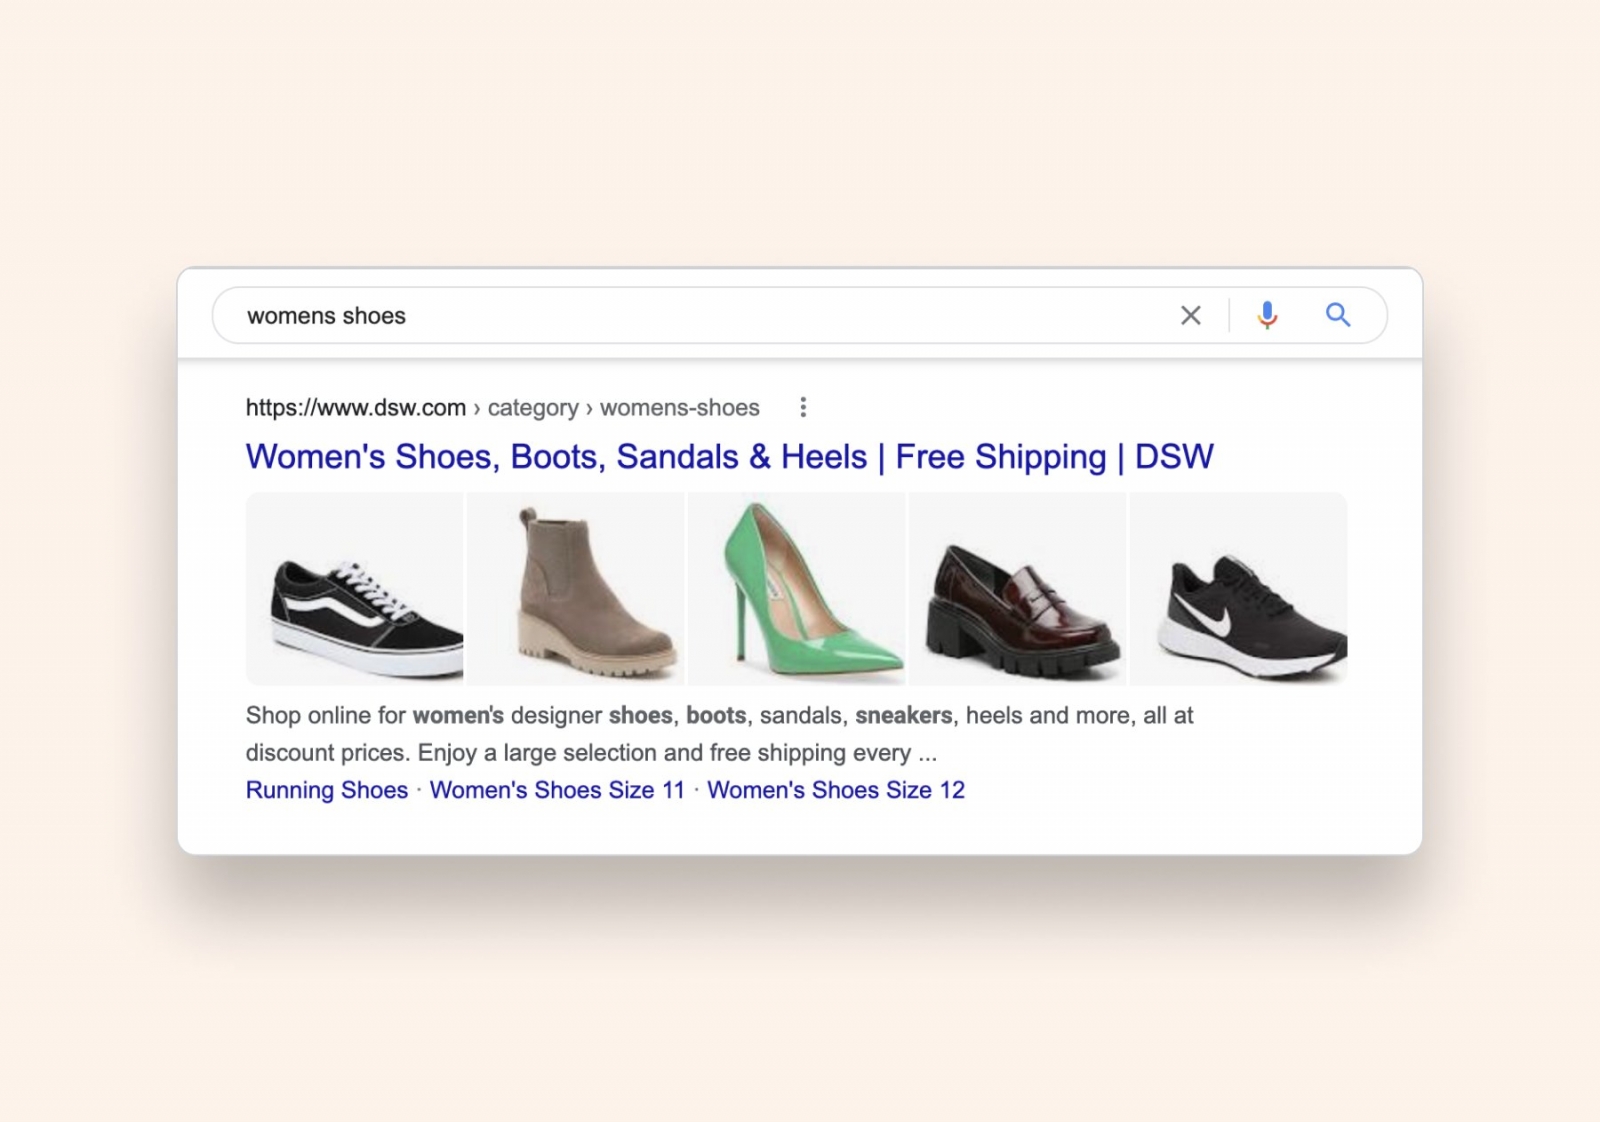The image size is (1600, 1122).
Task: Open the three-dot menu beside the DSW URL
Action: pyautogui.click(x=803, y=407)
